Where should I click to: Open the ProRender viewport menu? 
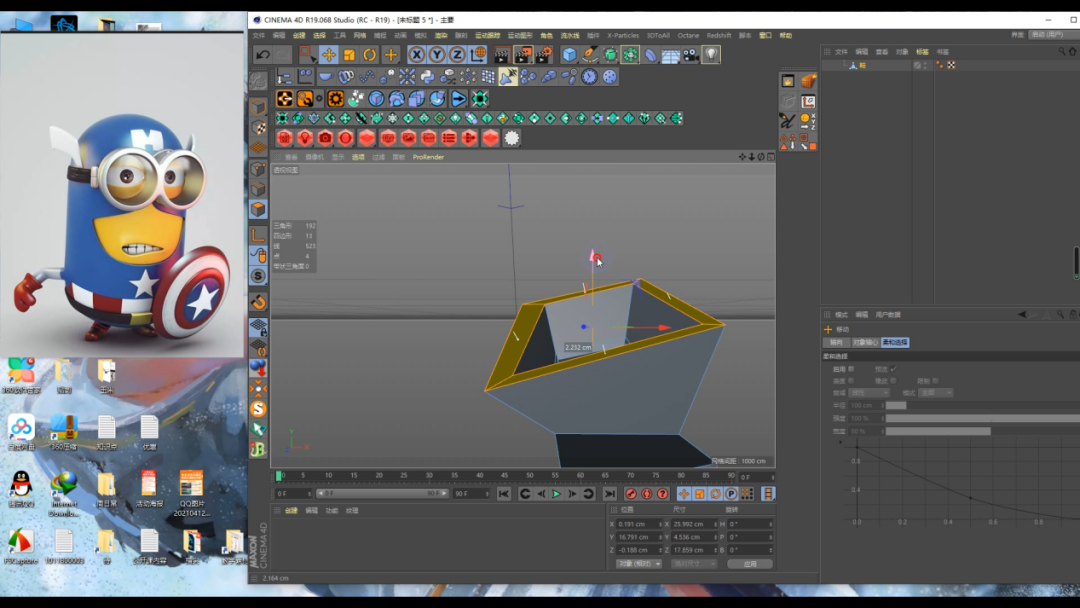tap(428, 157)
